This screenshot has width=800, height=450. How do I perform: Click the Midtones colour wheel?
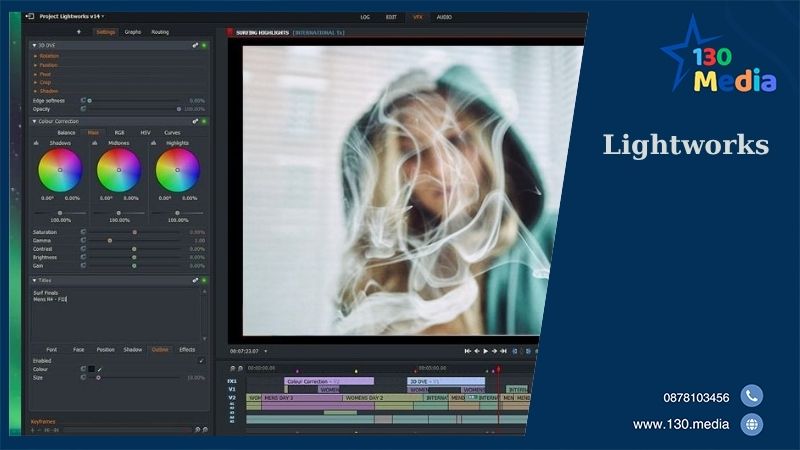click(x=118, y=170)
